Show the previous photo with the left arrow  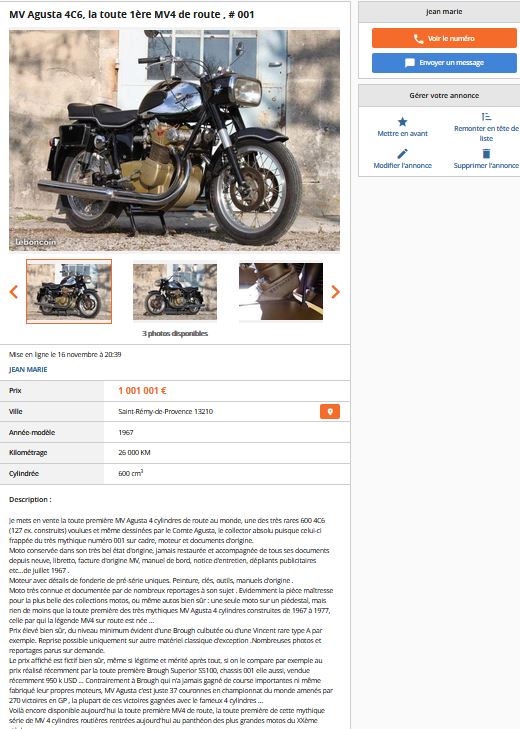[13, 292]
